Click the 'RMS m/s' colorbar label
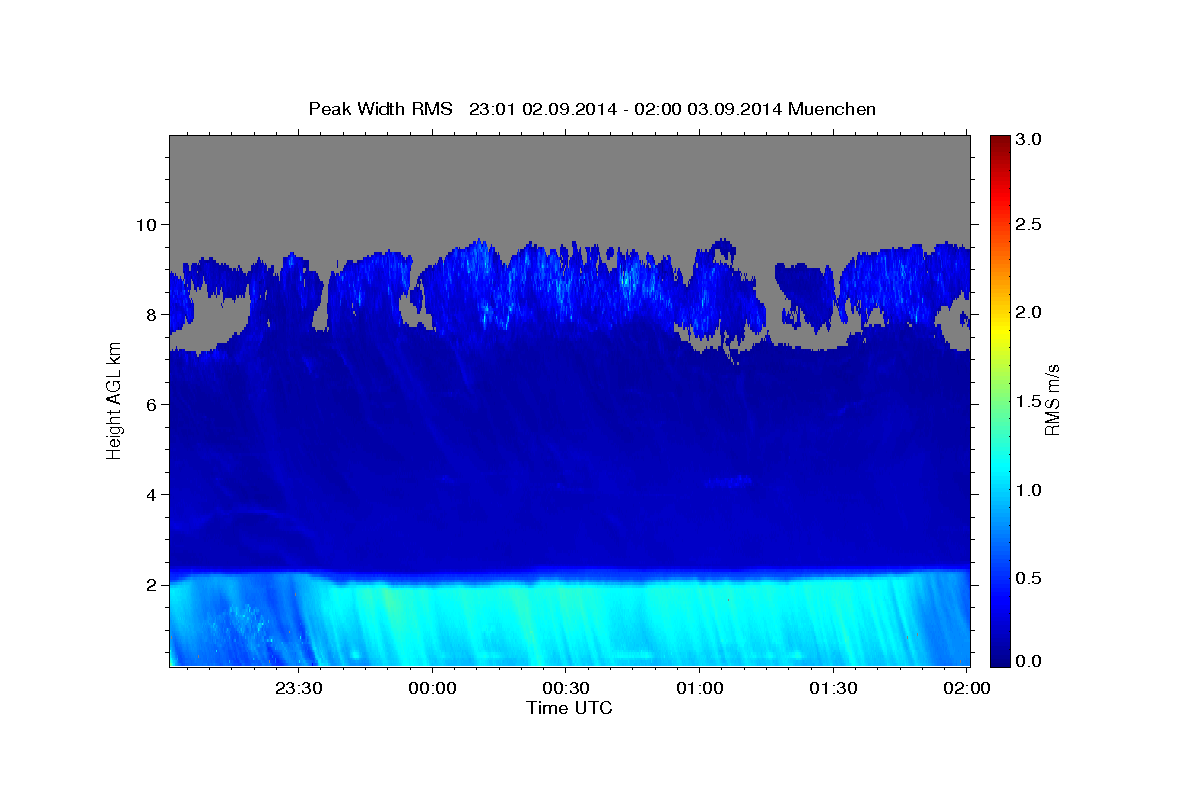1200x800 pixels. tap(1052, 400)
